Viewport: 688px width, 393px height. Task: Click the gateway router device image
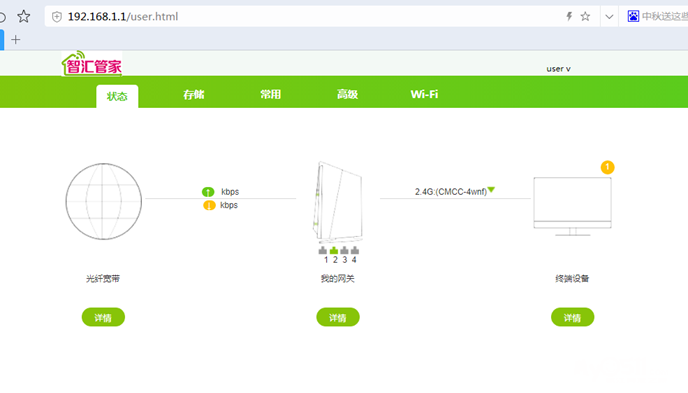point(337,202)
